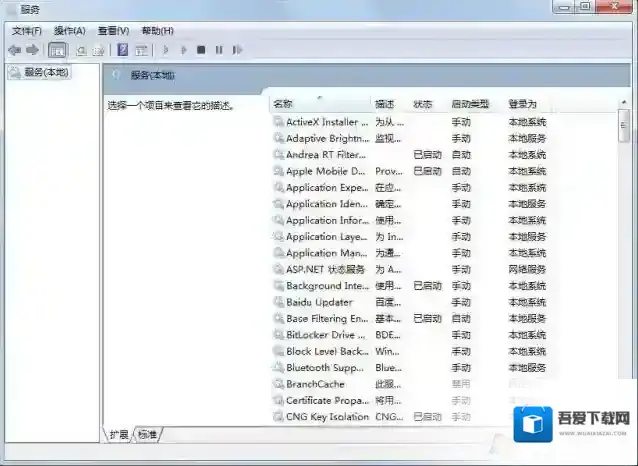Select BranchCache service
Viewport: 638px width, 466px height.
(410, 384)
